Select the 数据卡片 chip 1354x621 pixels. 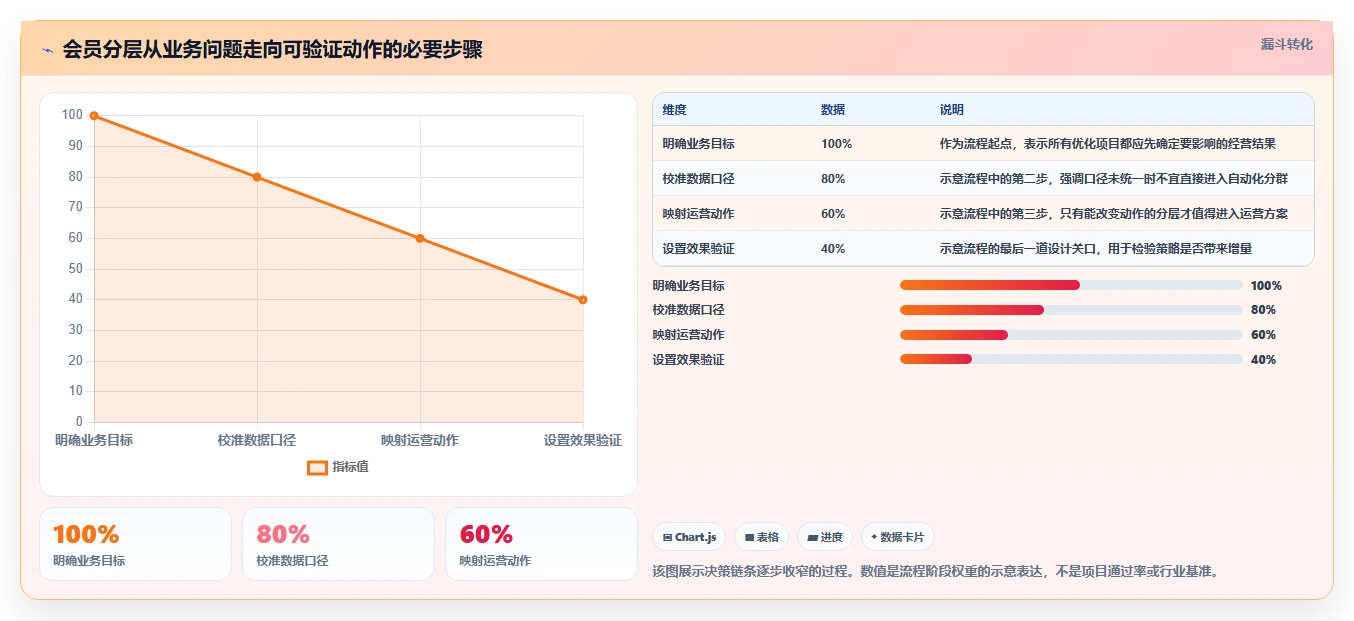tap(897, 537)
